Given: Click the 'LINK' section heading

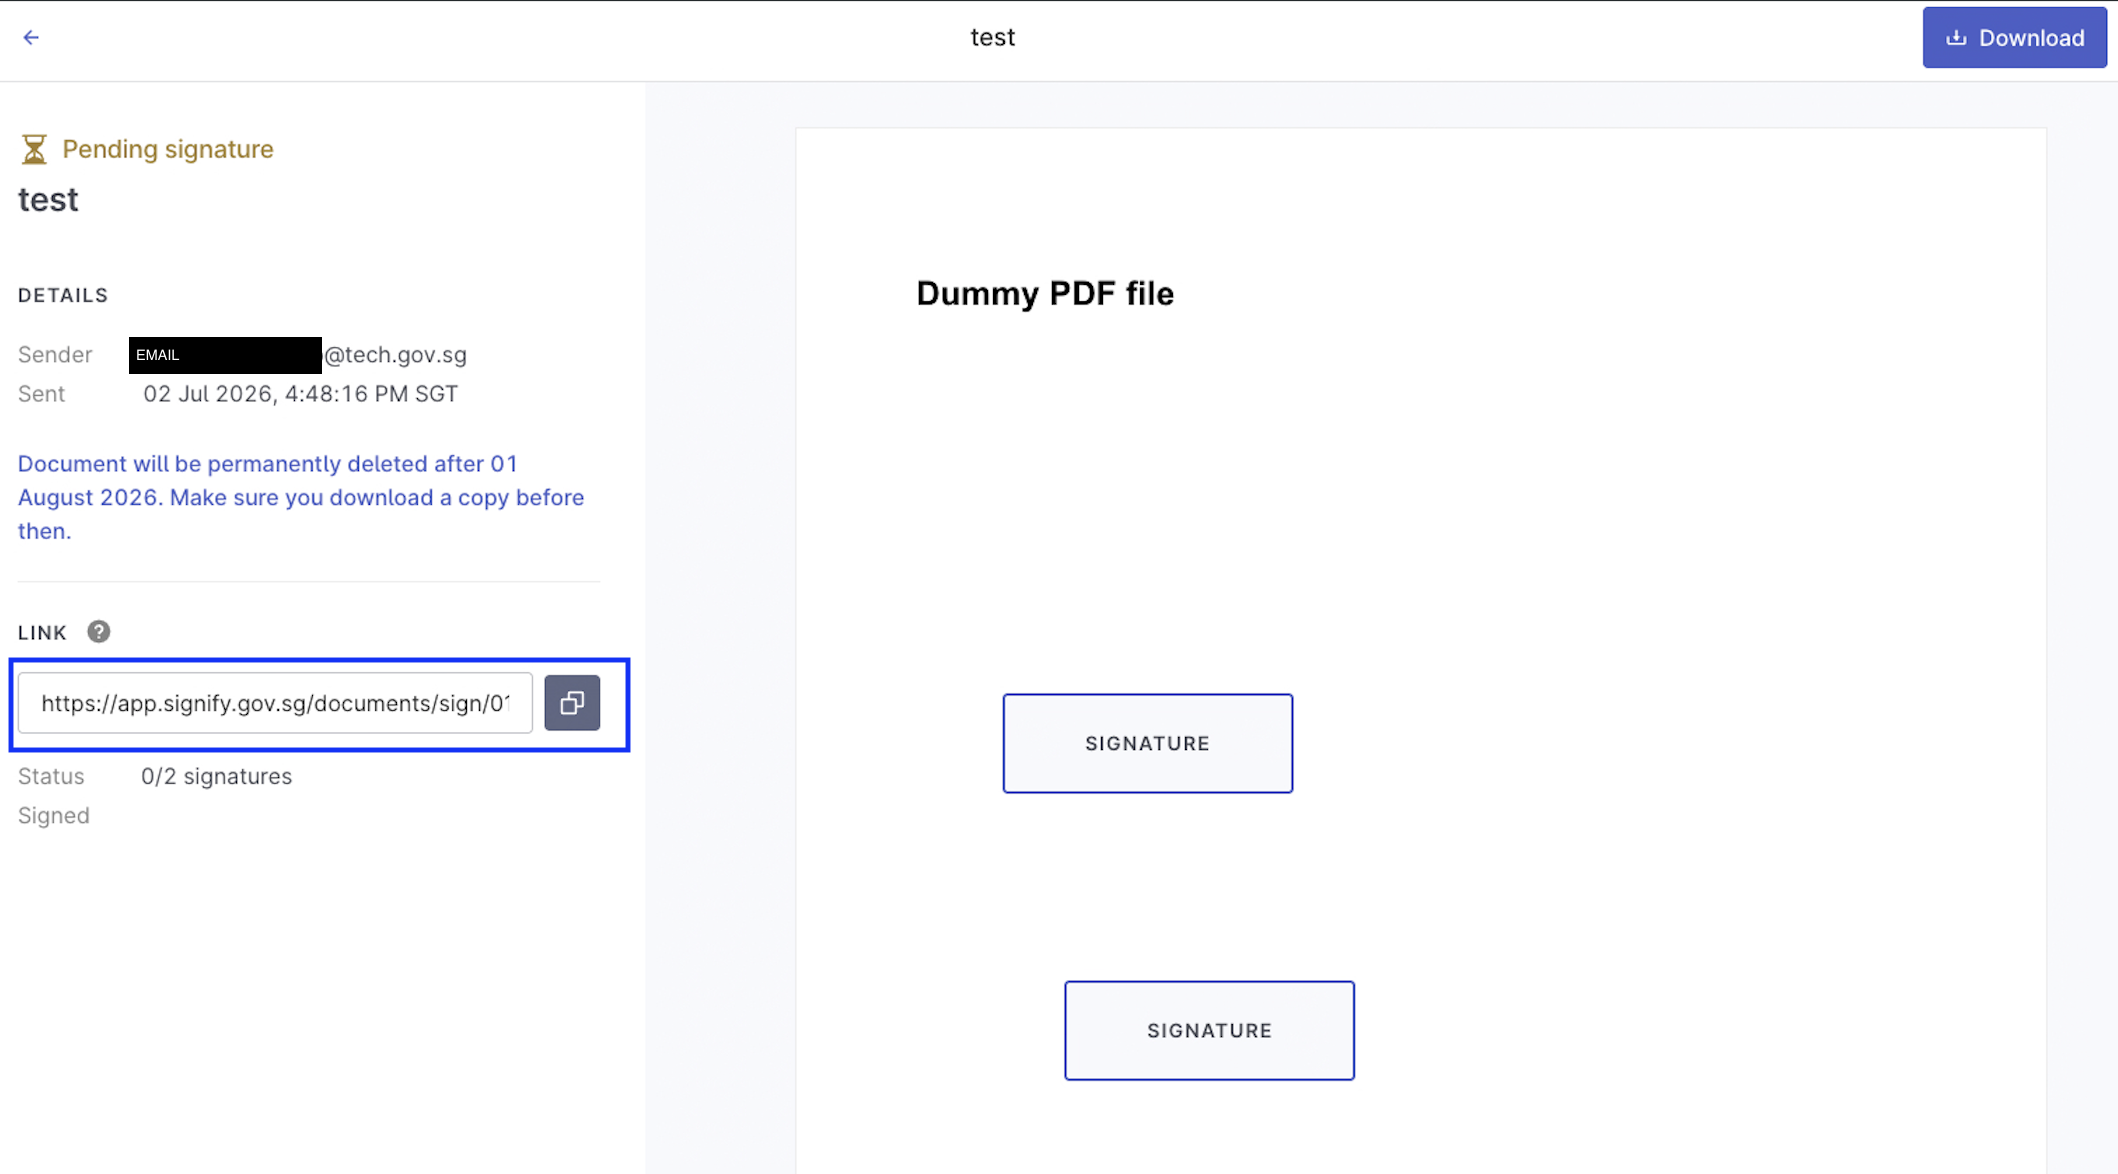Looking at the screenshot, I should coord(42,632).
